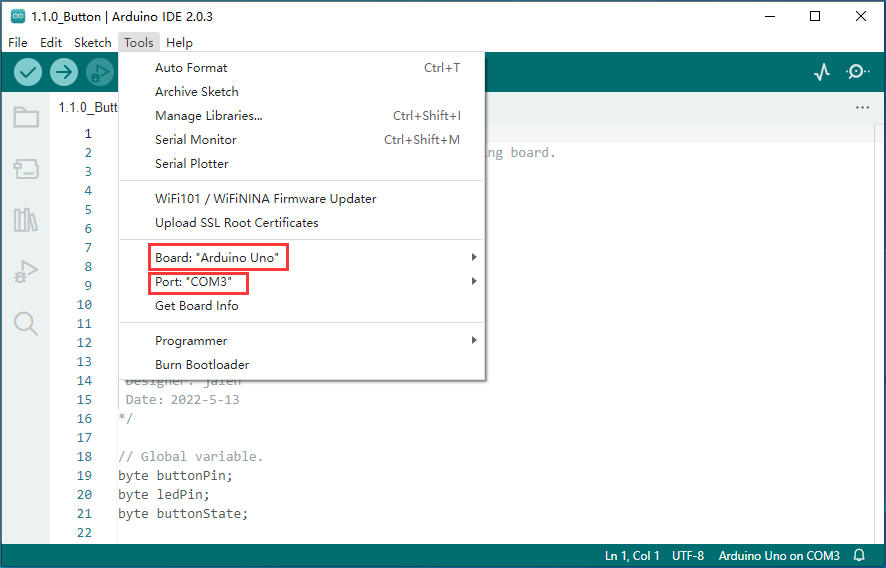
Task: Select Upload SSL Root Certificates
Action: click(x=302, y=223)
